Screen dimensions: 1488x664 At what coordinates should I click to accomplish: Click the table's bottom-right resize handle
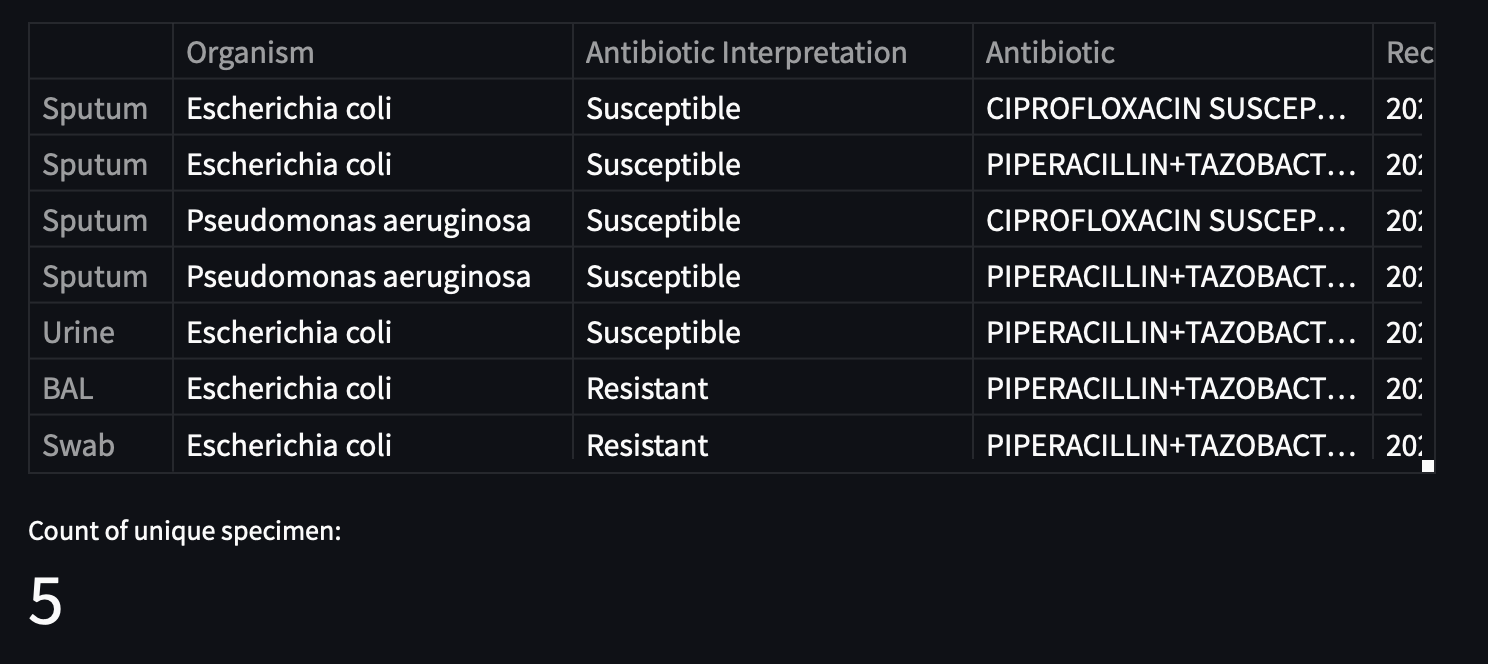coord(1428,466)
